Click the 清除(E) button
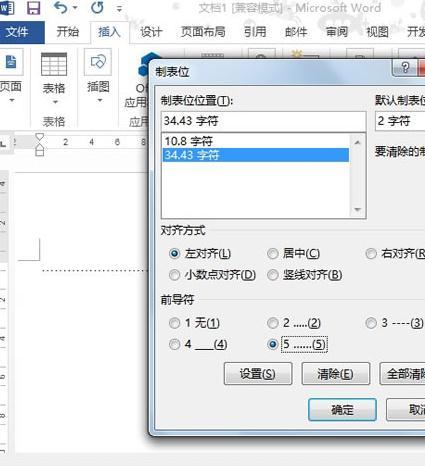Screen dimensions: 425x466 tap(336, 374)
